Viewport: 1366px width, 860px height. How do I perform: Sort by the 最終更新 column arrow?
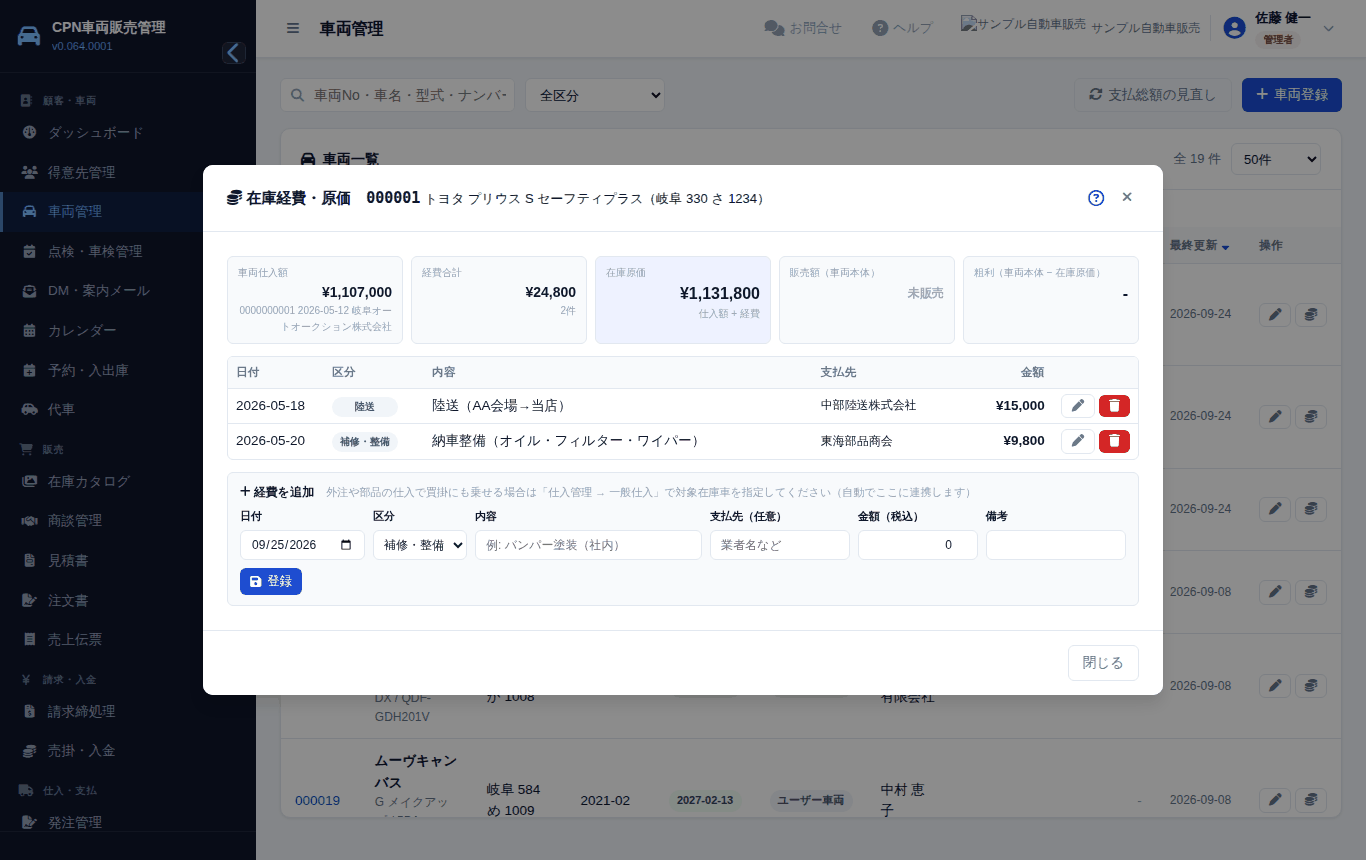point(1226,247)
